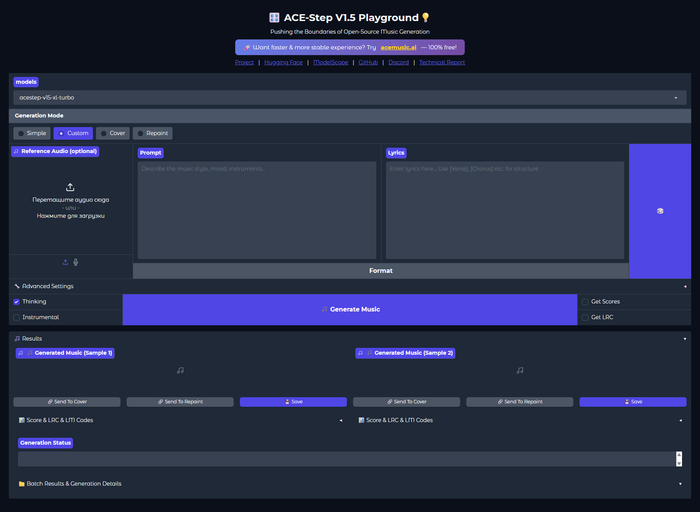Image resolution: width=700 pixels, height=512 pixels.
Task: Disable the Thinking checkbox
Action: tap(17, 302)
